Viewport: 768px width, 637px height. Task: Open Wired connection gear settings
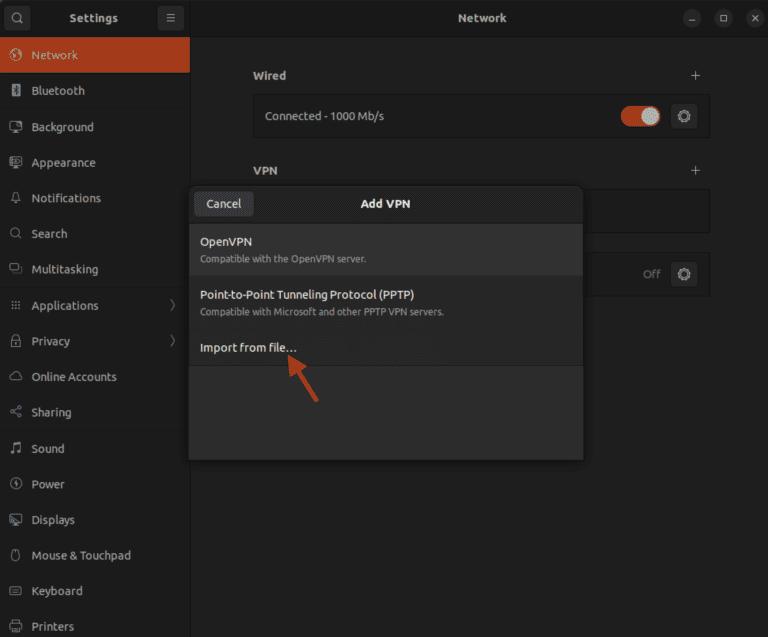click(x=684, y=116)
